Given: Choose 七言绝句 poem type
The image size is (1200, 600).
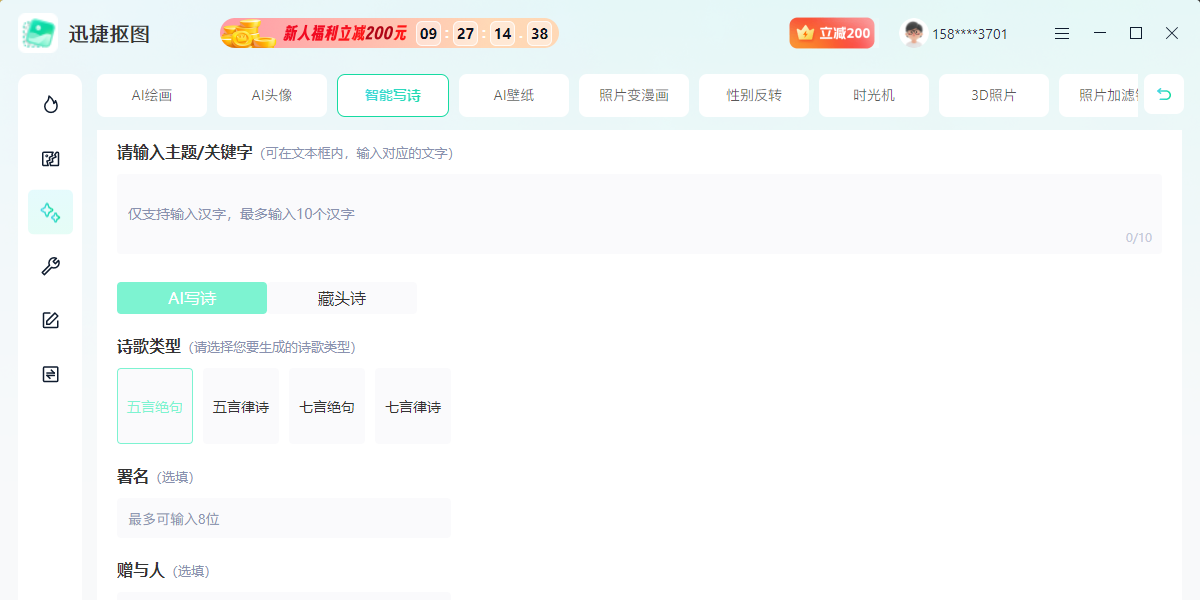Looking at the screenshot, I should (x=327, y=406).
